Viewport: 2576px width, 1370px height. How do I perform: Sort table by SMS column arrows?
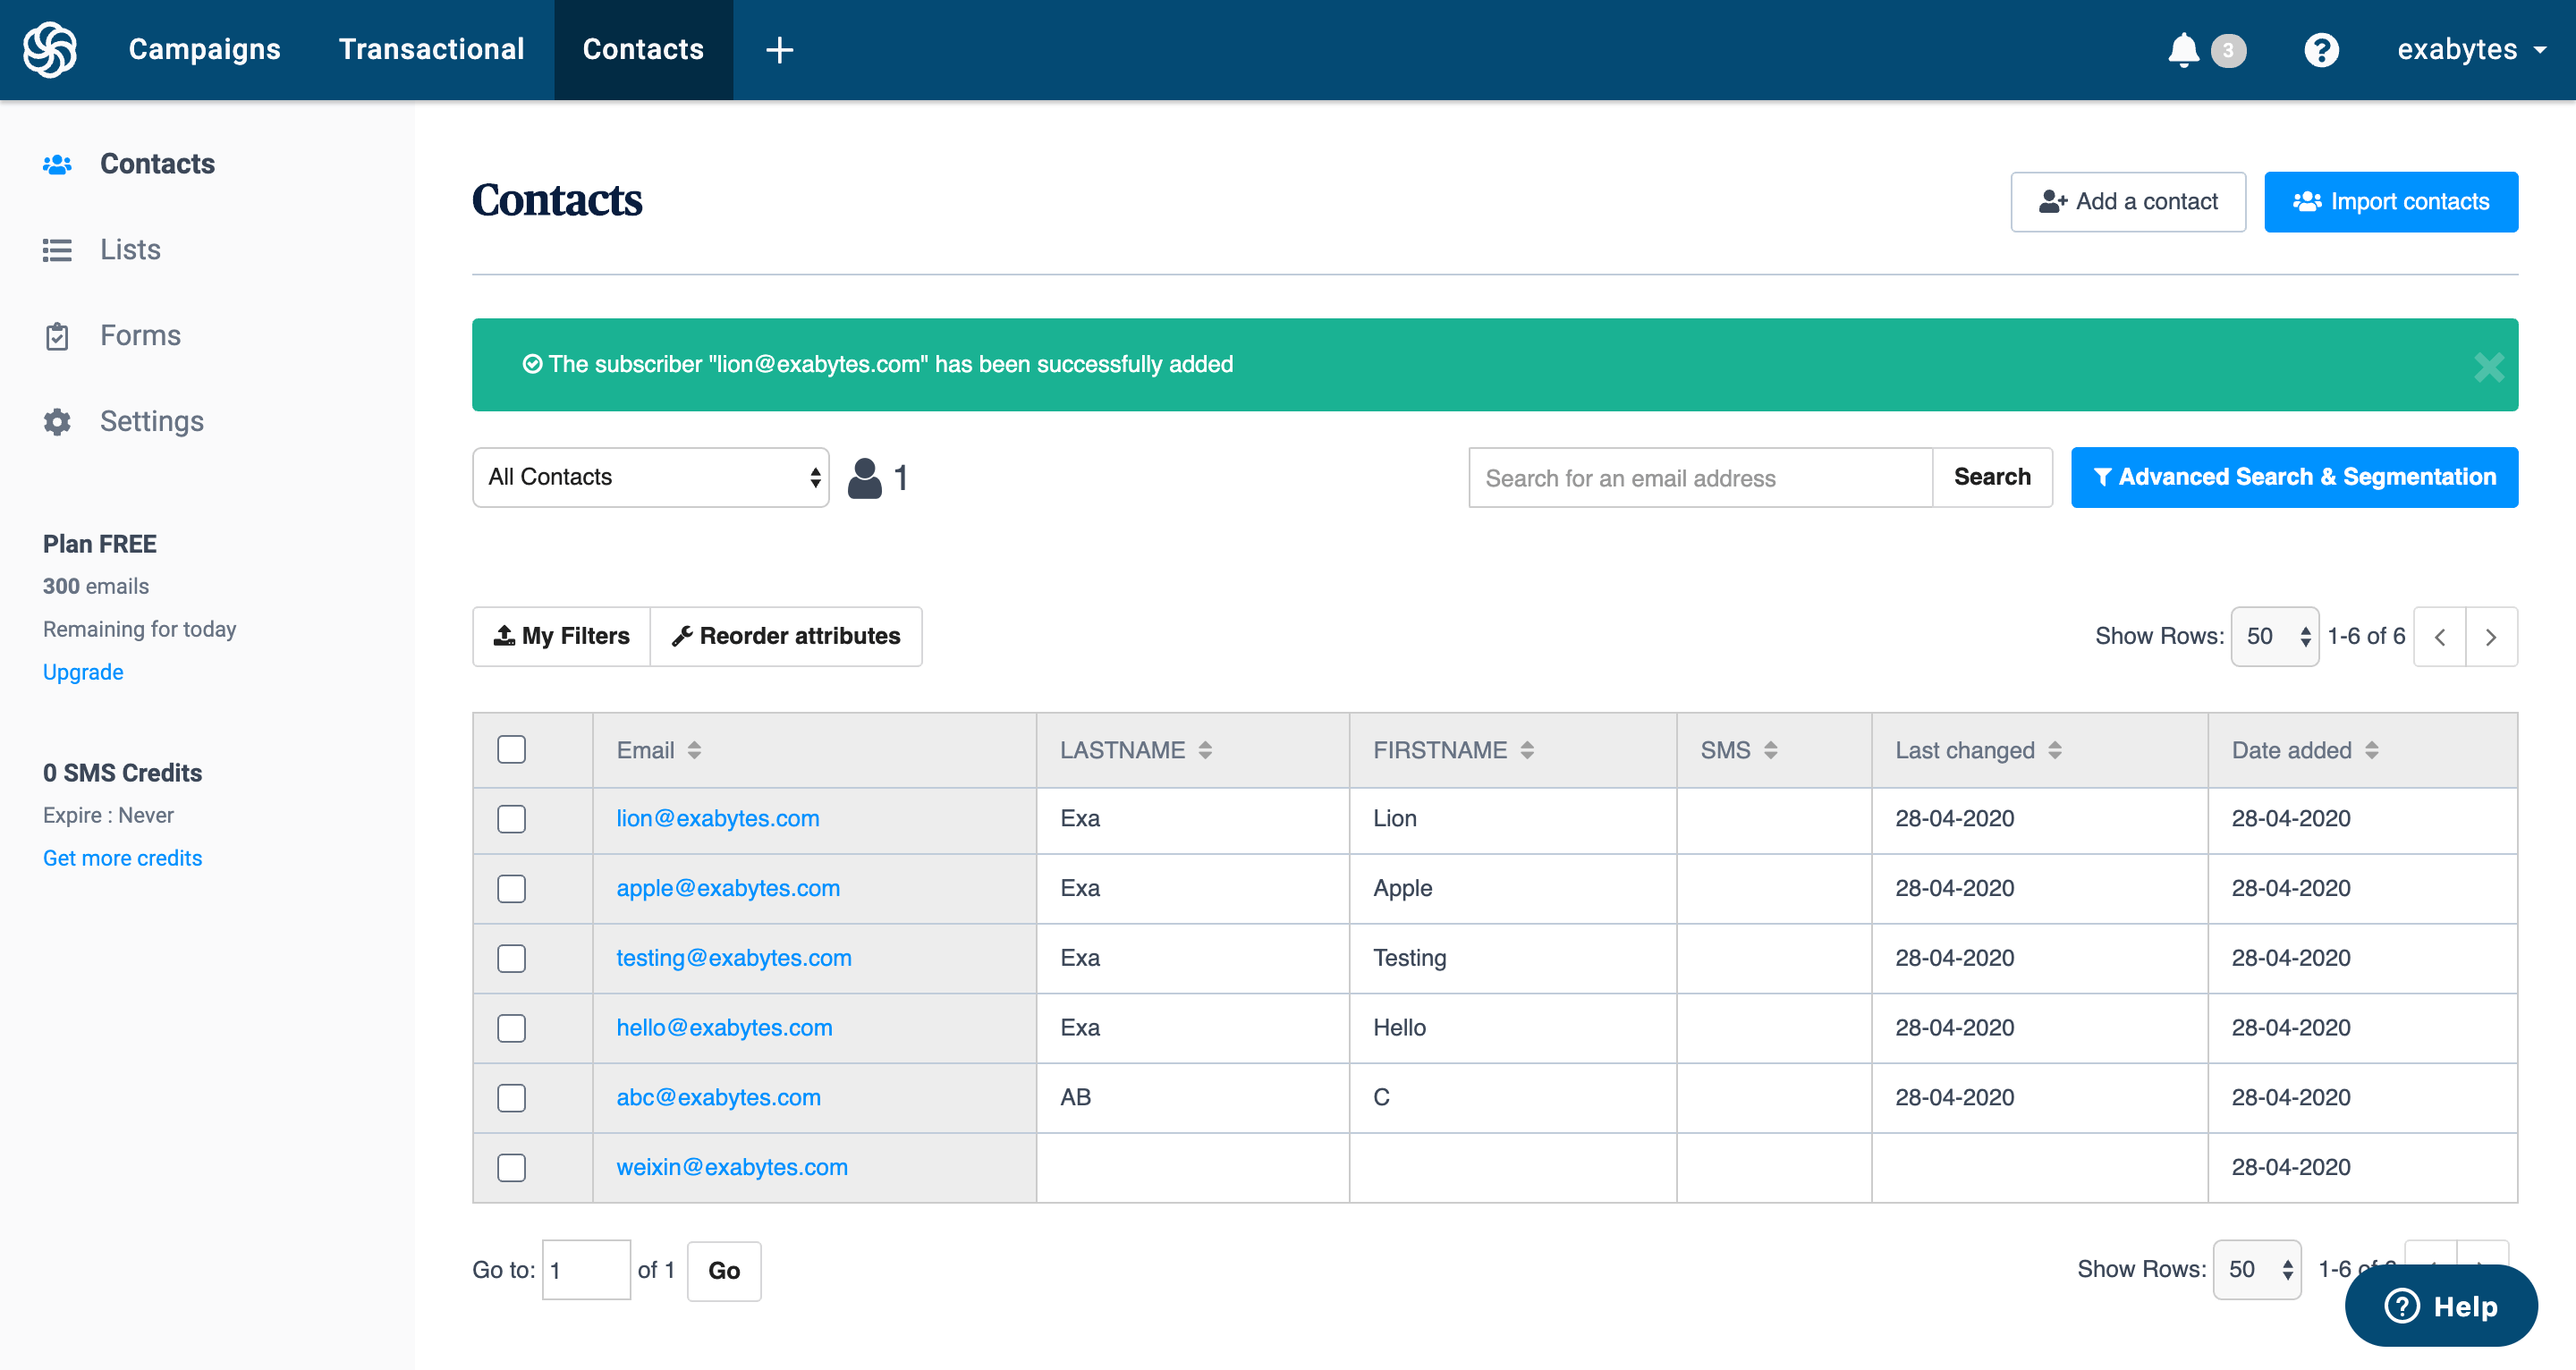pyautogui.click(x=1770, y=750)
